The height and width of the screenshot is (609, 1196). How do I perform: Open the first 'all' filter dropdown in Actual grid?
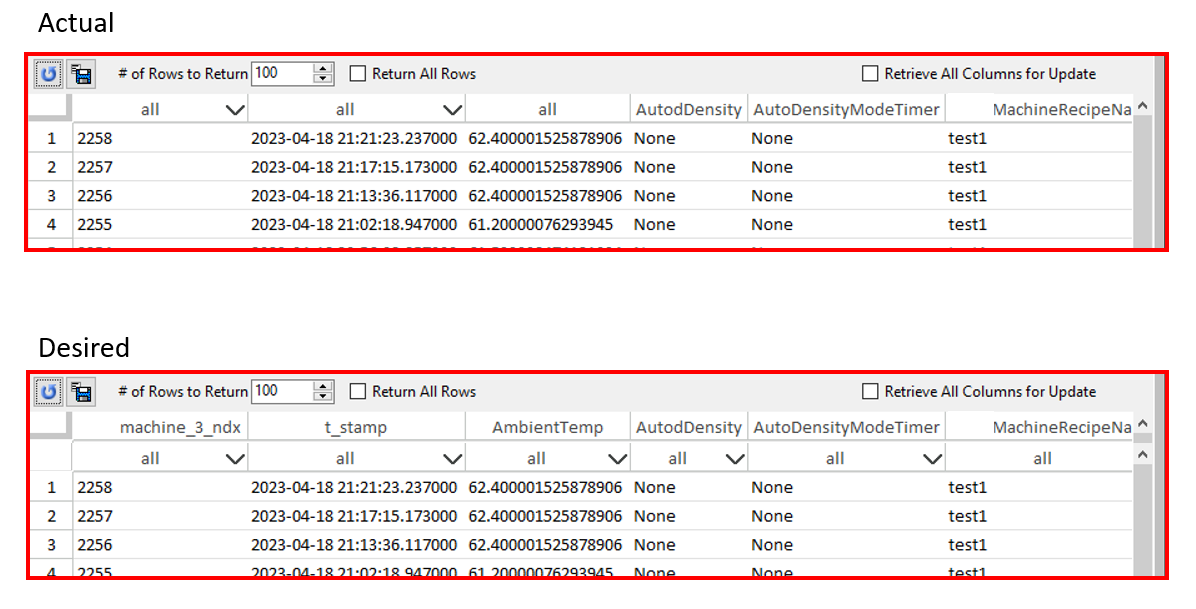(233, 109)
